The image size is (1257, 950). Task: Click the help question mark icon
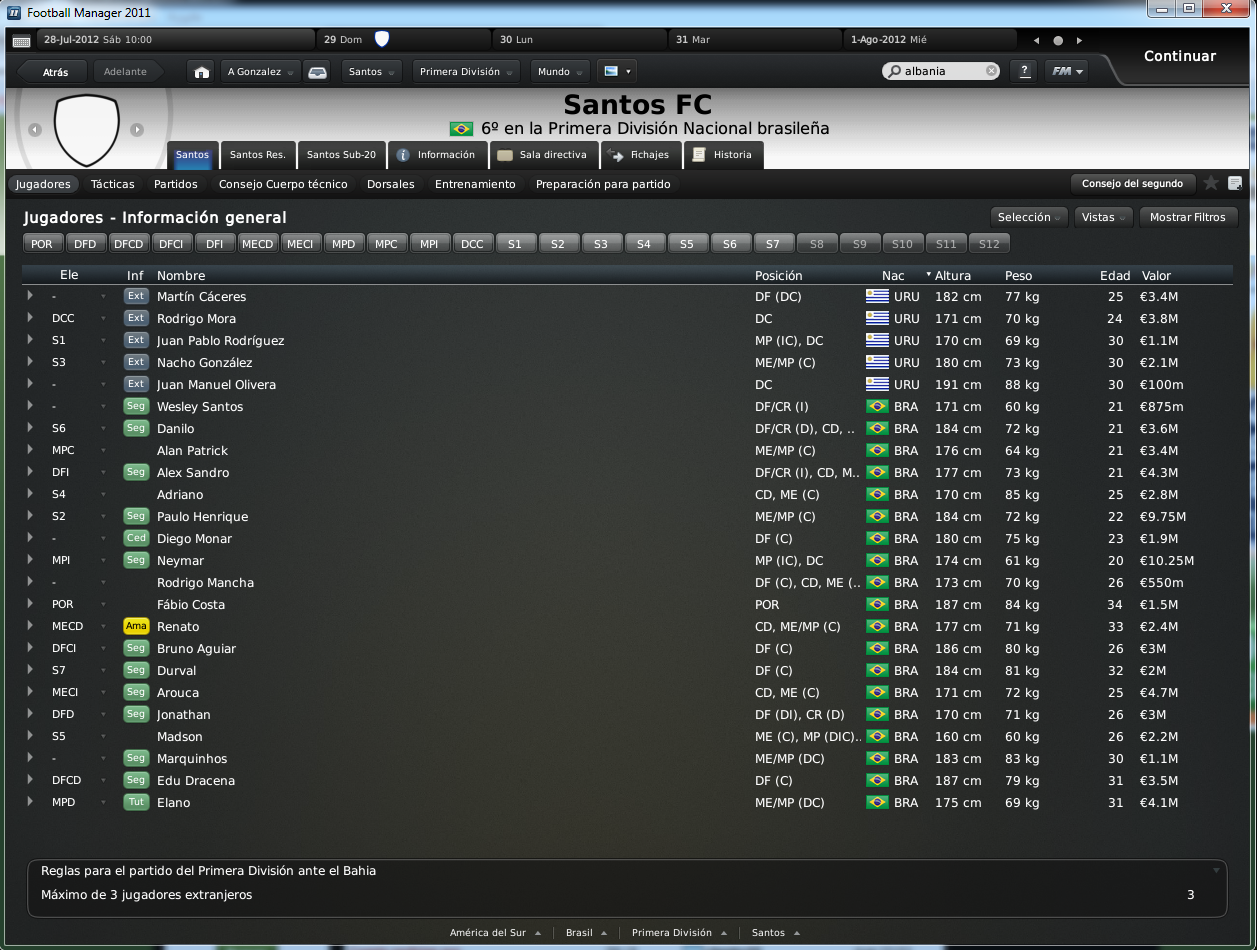(1023, 72)
